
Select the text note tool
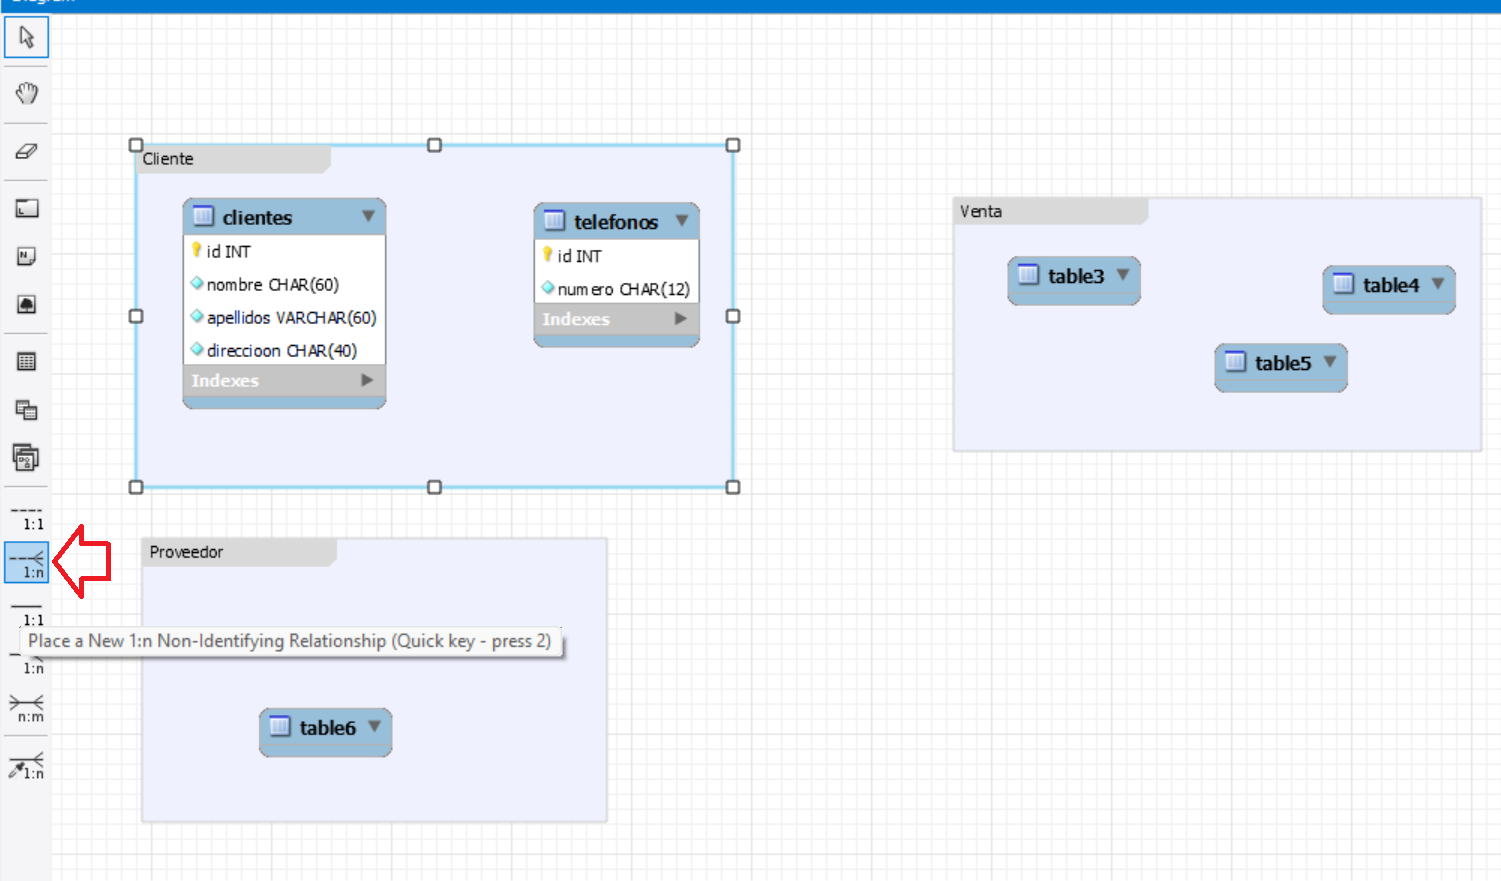click(x=26, y=256)
